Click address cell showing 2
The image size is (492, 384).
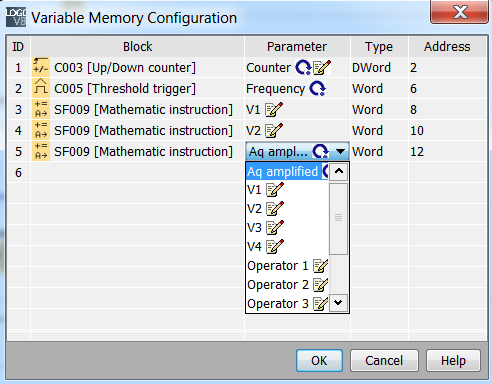click(x=447, y=68)
